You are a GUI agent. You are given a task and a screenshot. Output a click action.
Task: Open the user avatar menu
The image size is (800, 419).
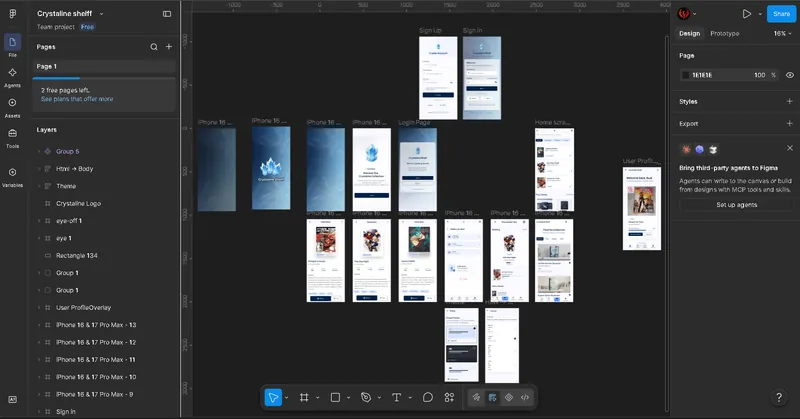pyautogui.click(x=684, y=14)
